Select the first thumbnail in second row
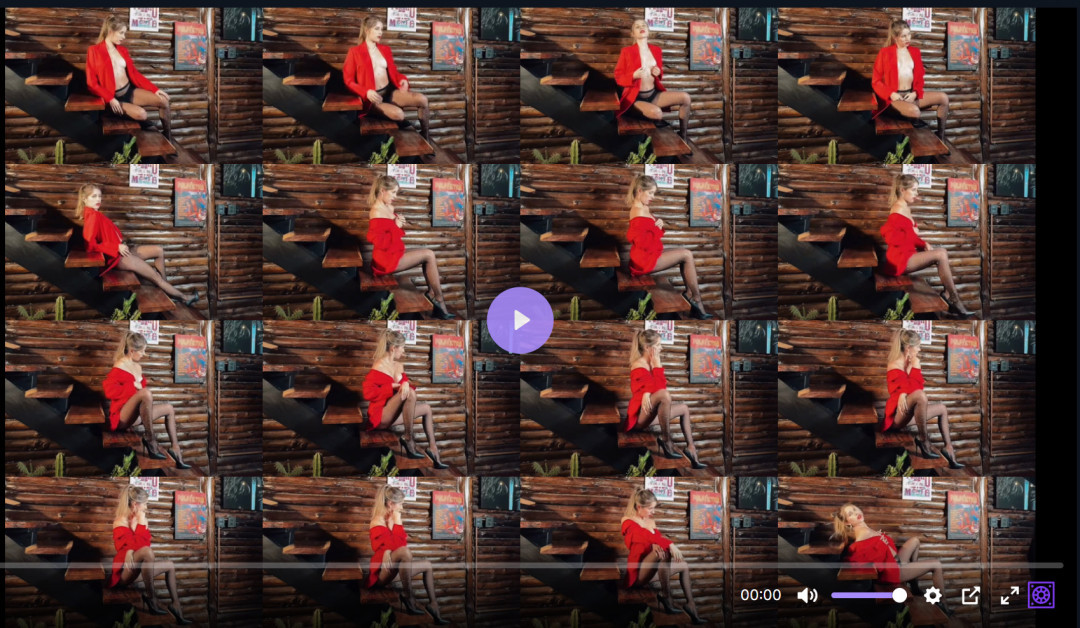 133,241
